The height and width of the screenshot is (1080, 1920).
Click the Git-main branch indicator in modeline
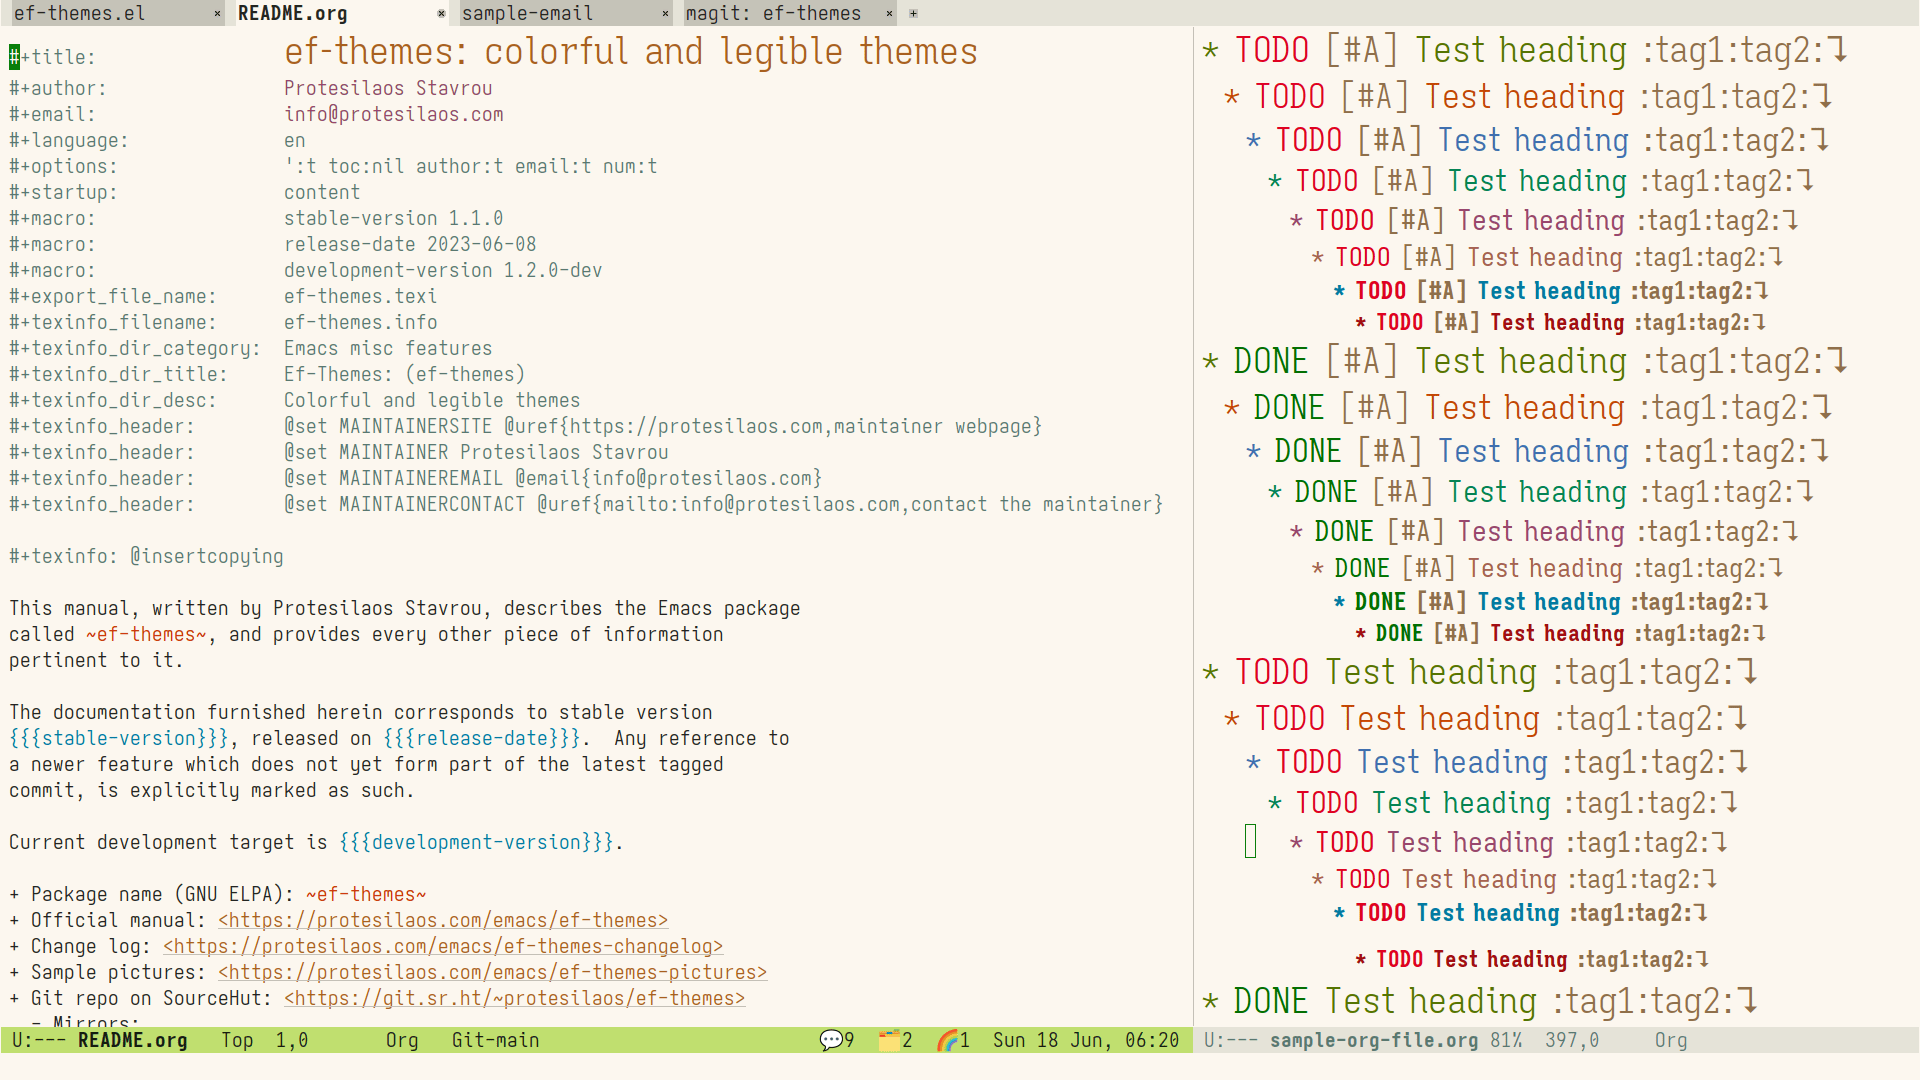(x=495, y=1040)
